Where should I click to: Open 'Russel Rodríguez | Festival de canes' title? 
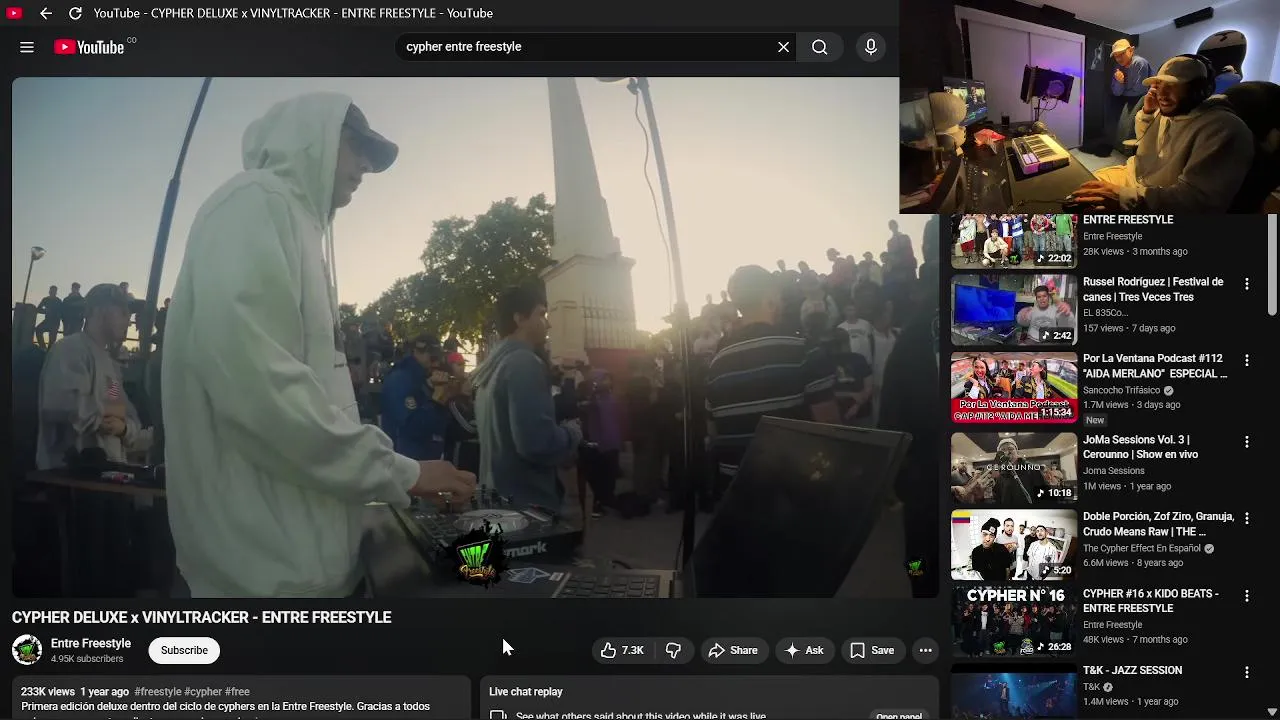click(1153, 289)
